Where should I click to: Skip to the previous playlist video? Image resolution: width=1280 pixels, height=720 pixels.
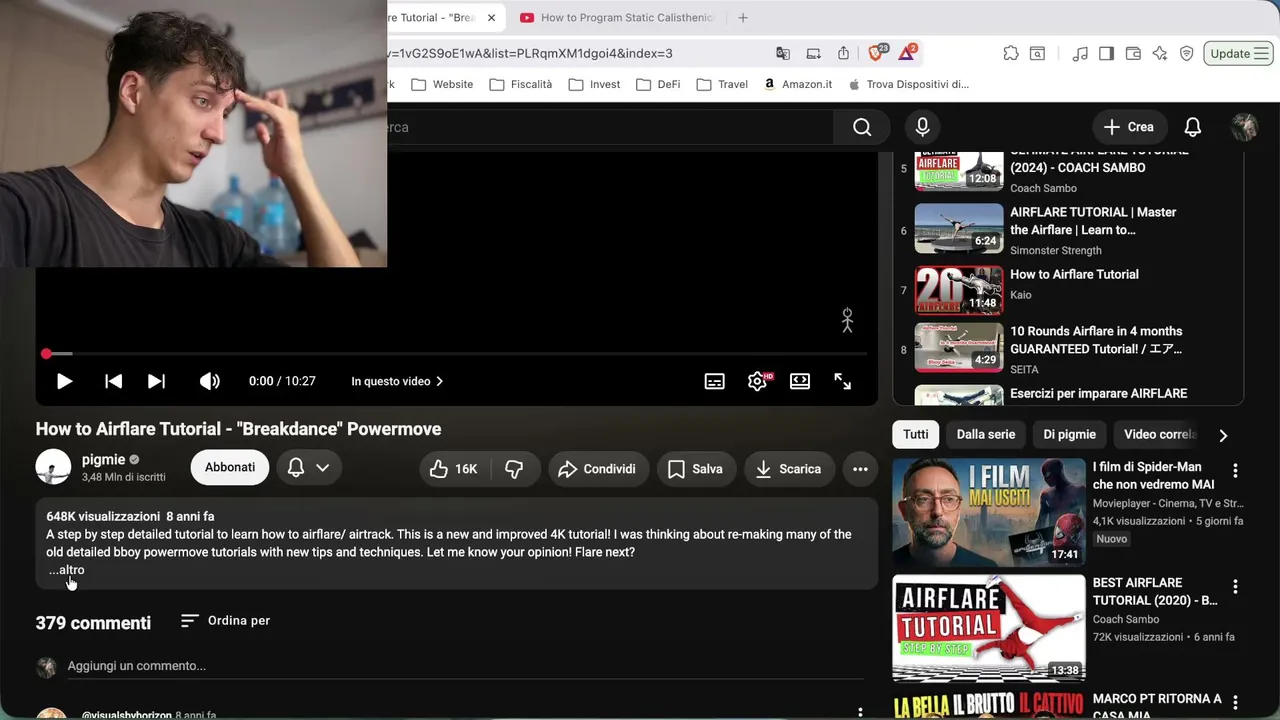[x=114, y=381]
